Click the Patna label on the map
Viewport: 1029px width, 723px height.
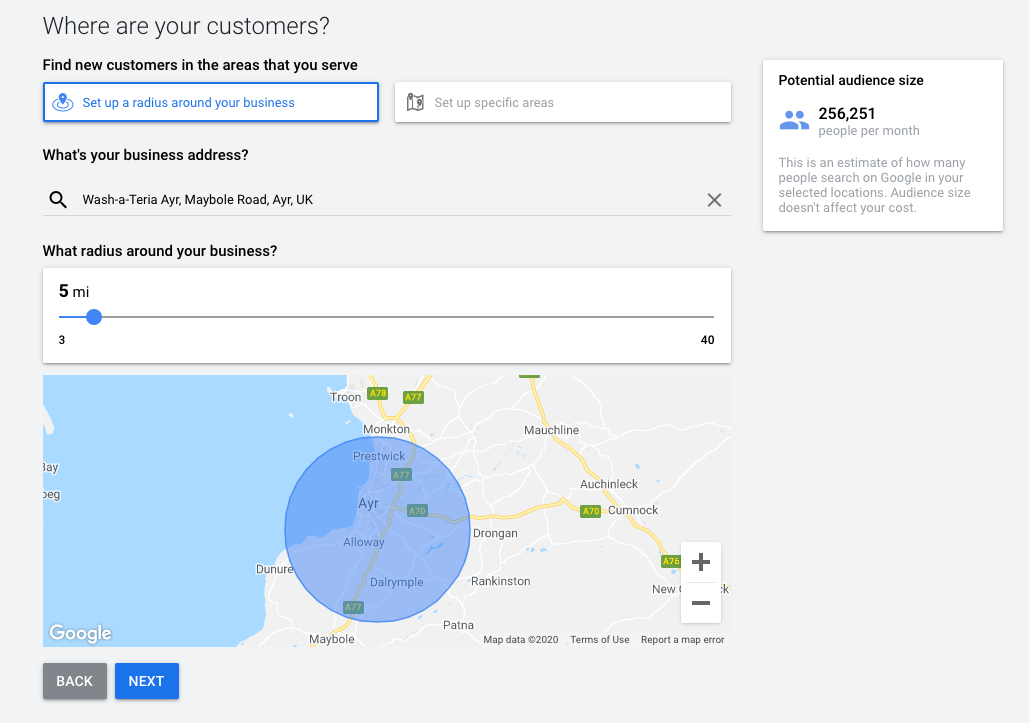pos(458,625)
